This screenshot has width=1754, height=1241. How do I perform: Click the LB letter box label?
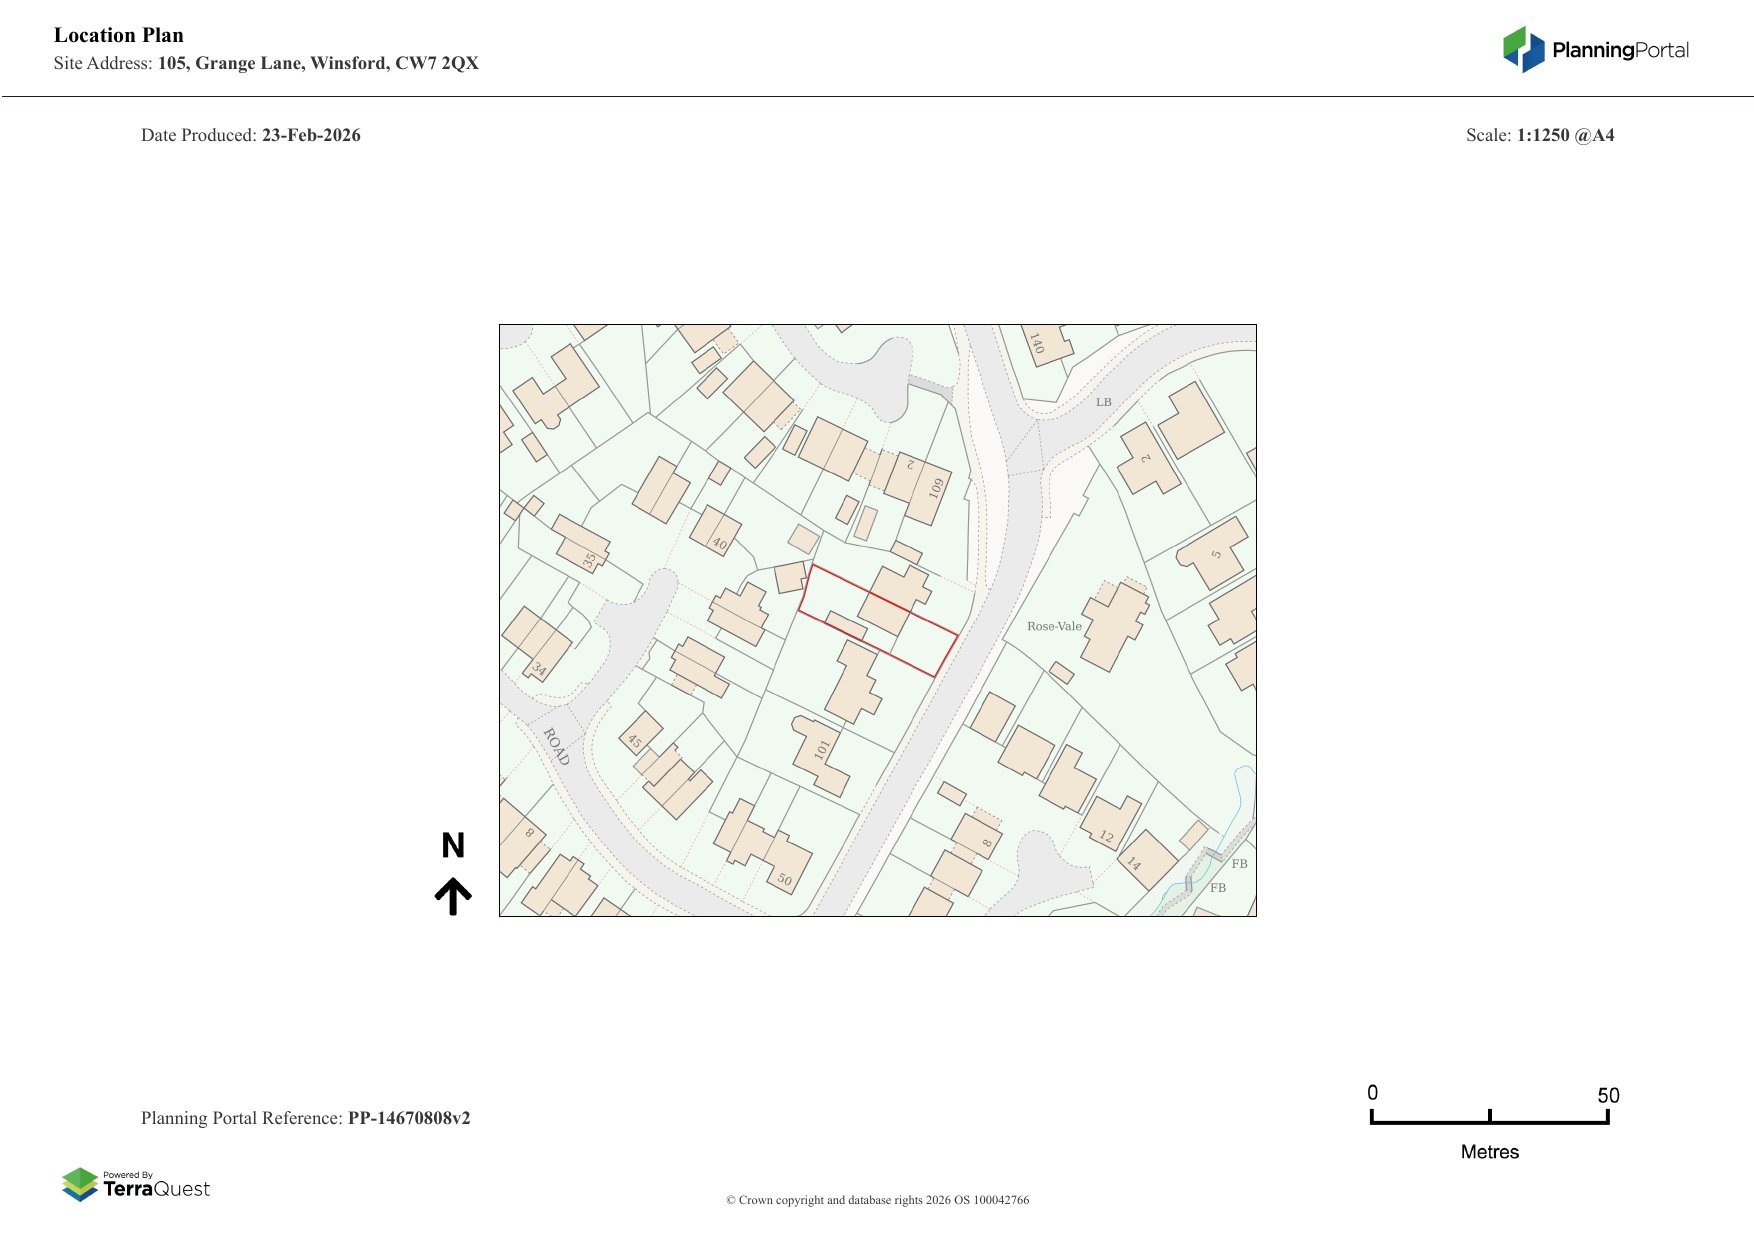pyautogui.click(x=1103, y=402)
